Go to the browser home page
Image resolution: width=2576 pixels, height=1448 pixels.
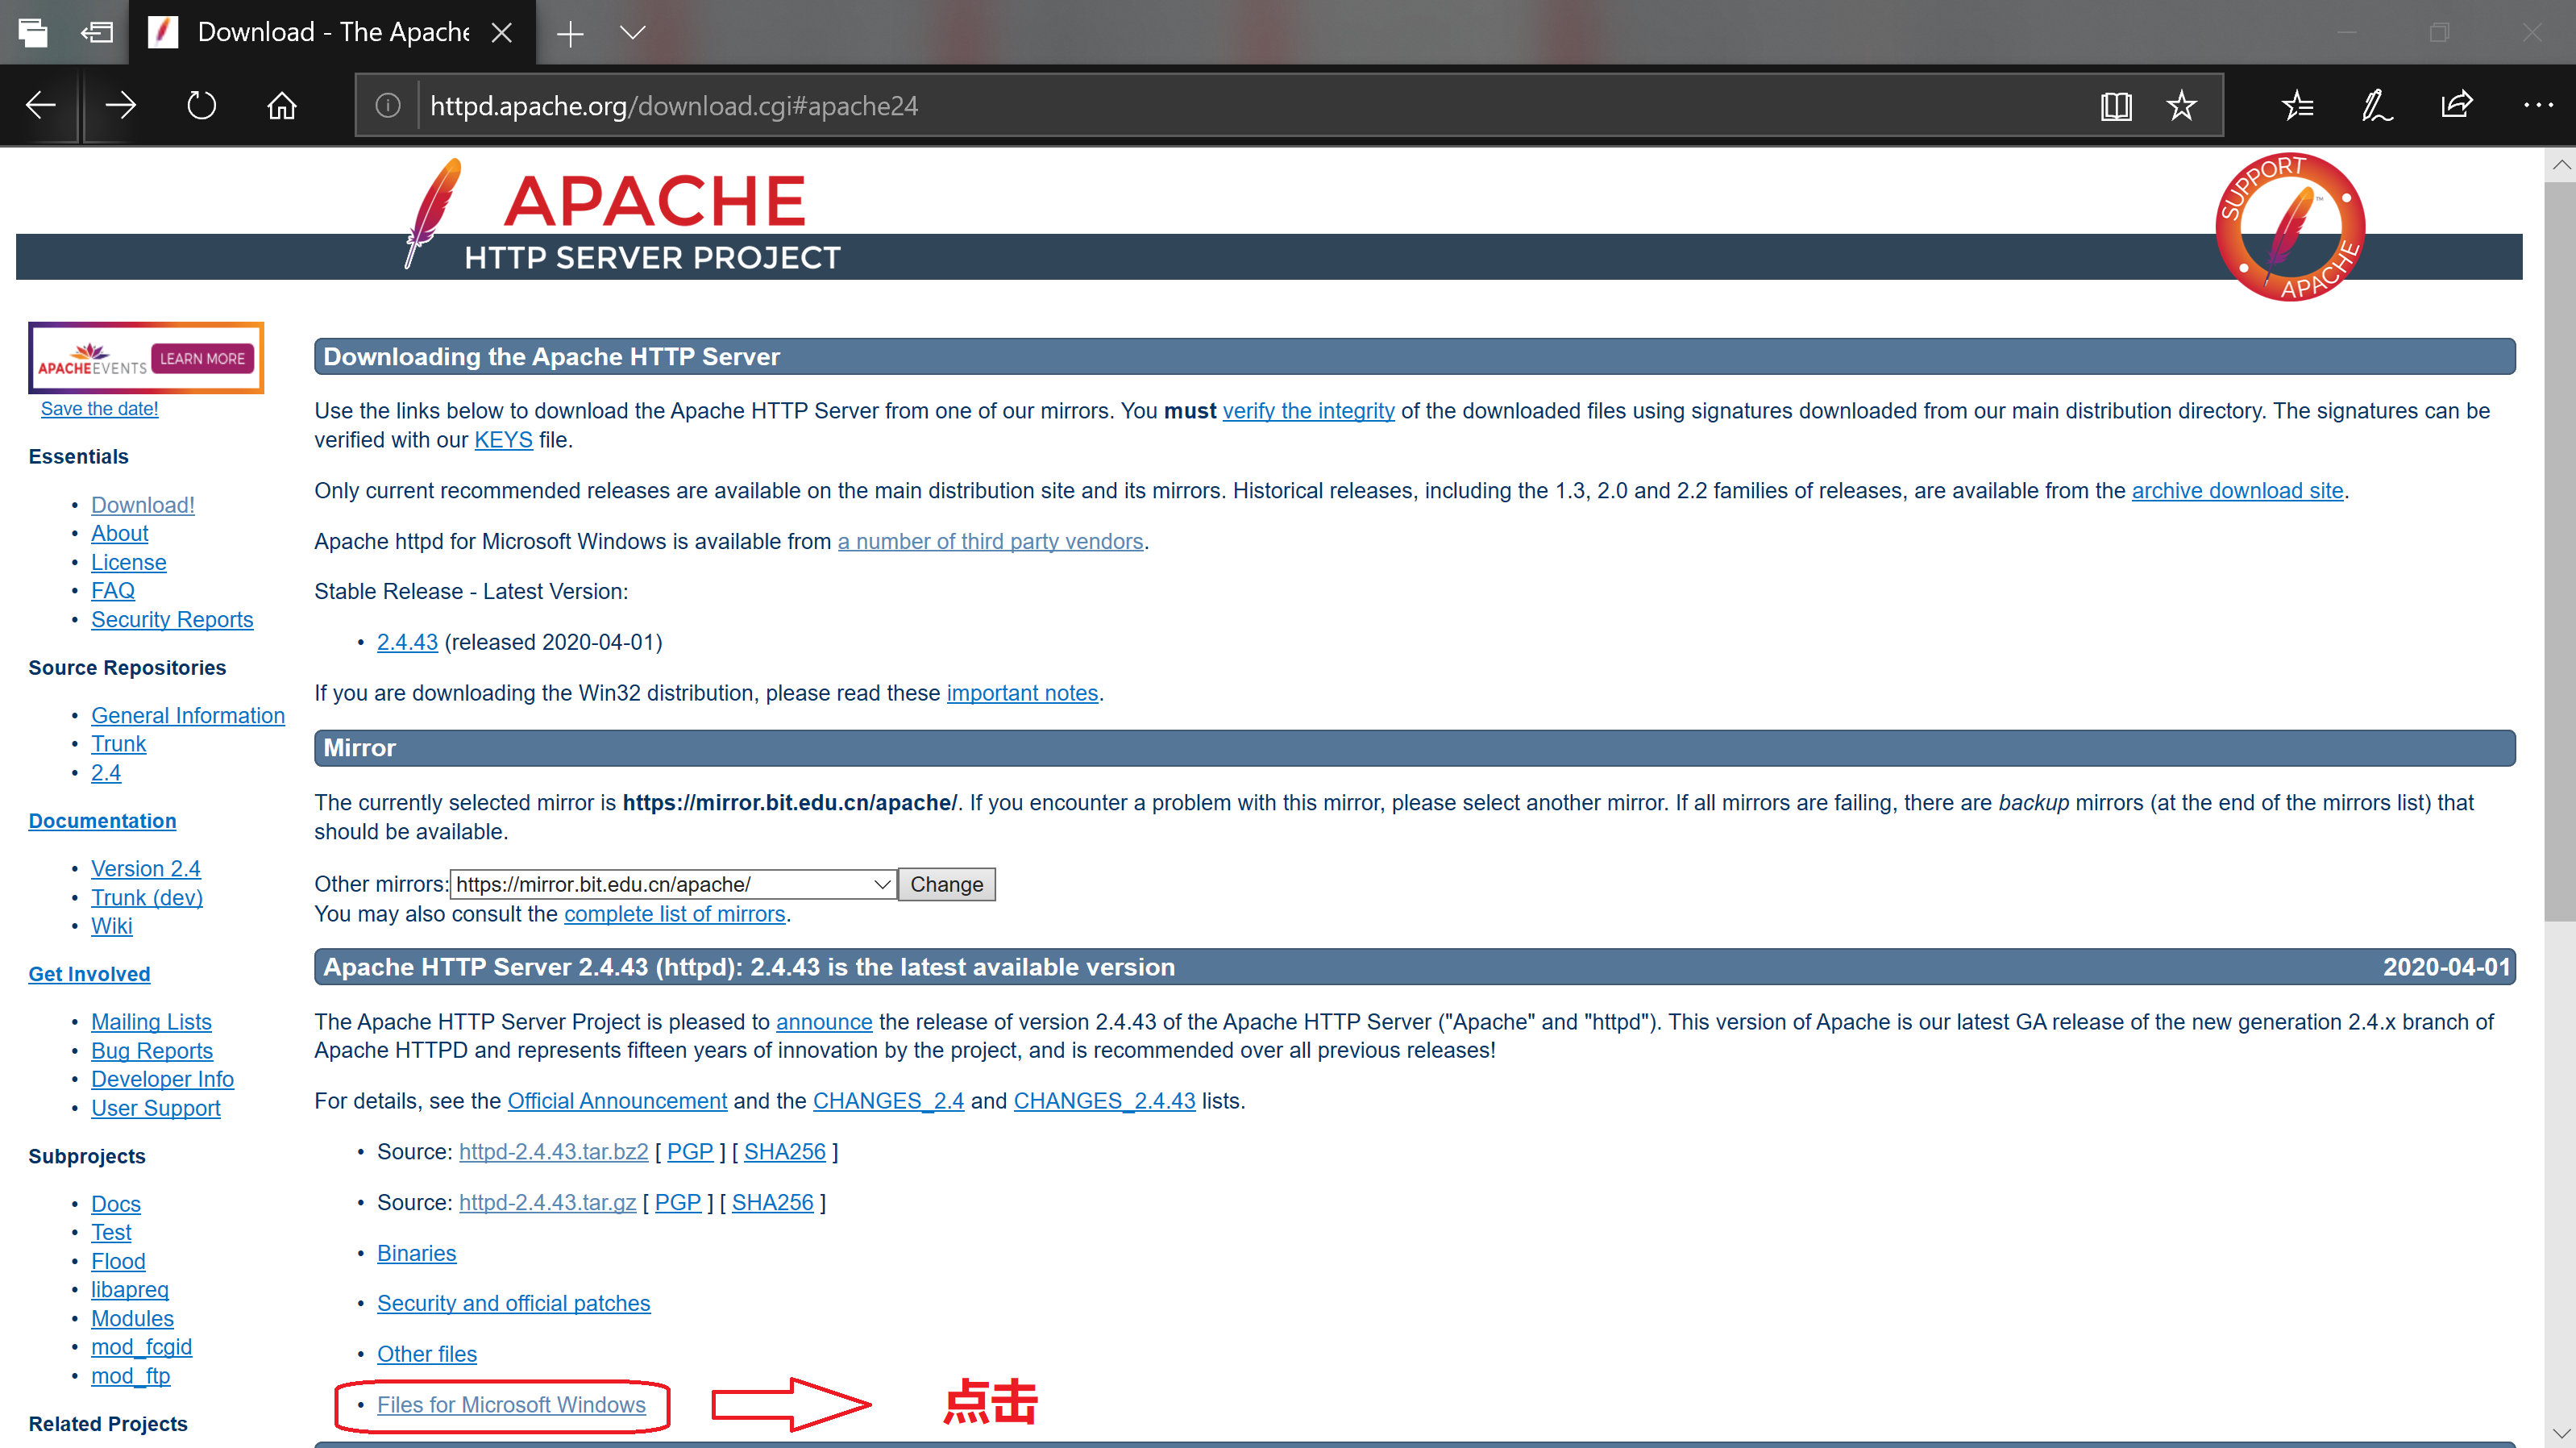coord(282,105)
